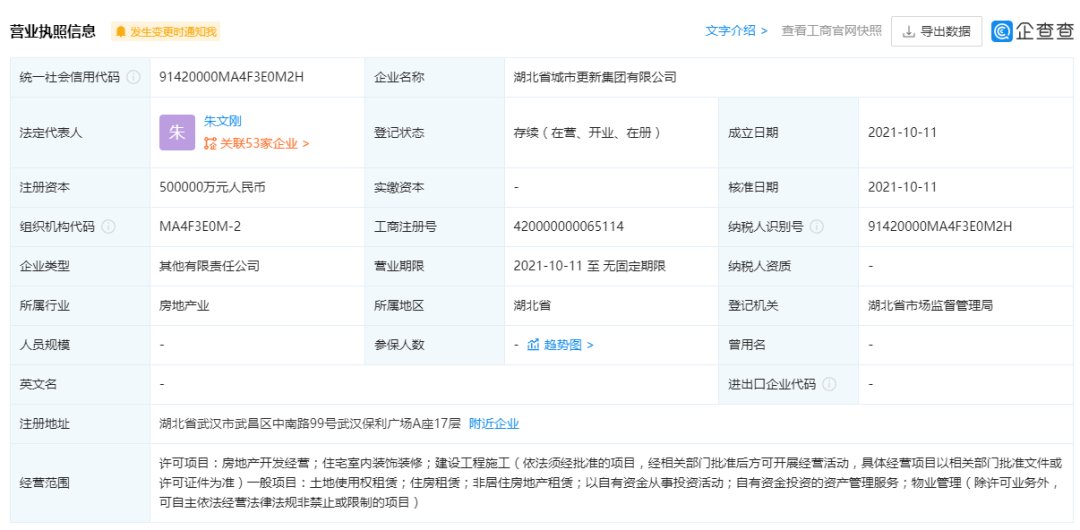Click the bell icon in 发生变更时通知我
This screenshot has width=1080, height=530.
click(x=121, y=32)
